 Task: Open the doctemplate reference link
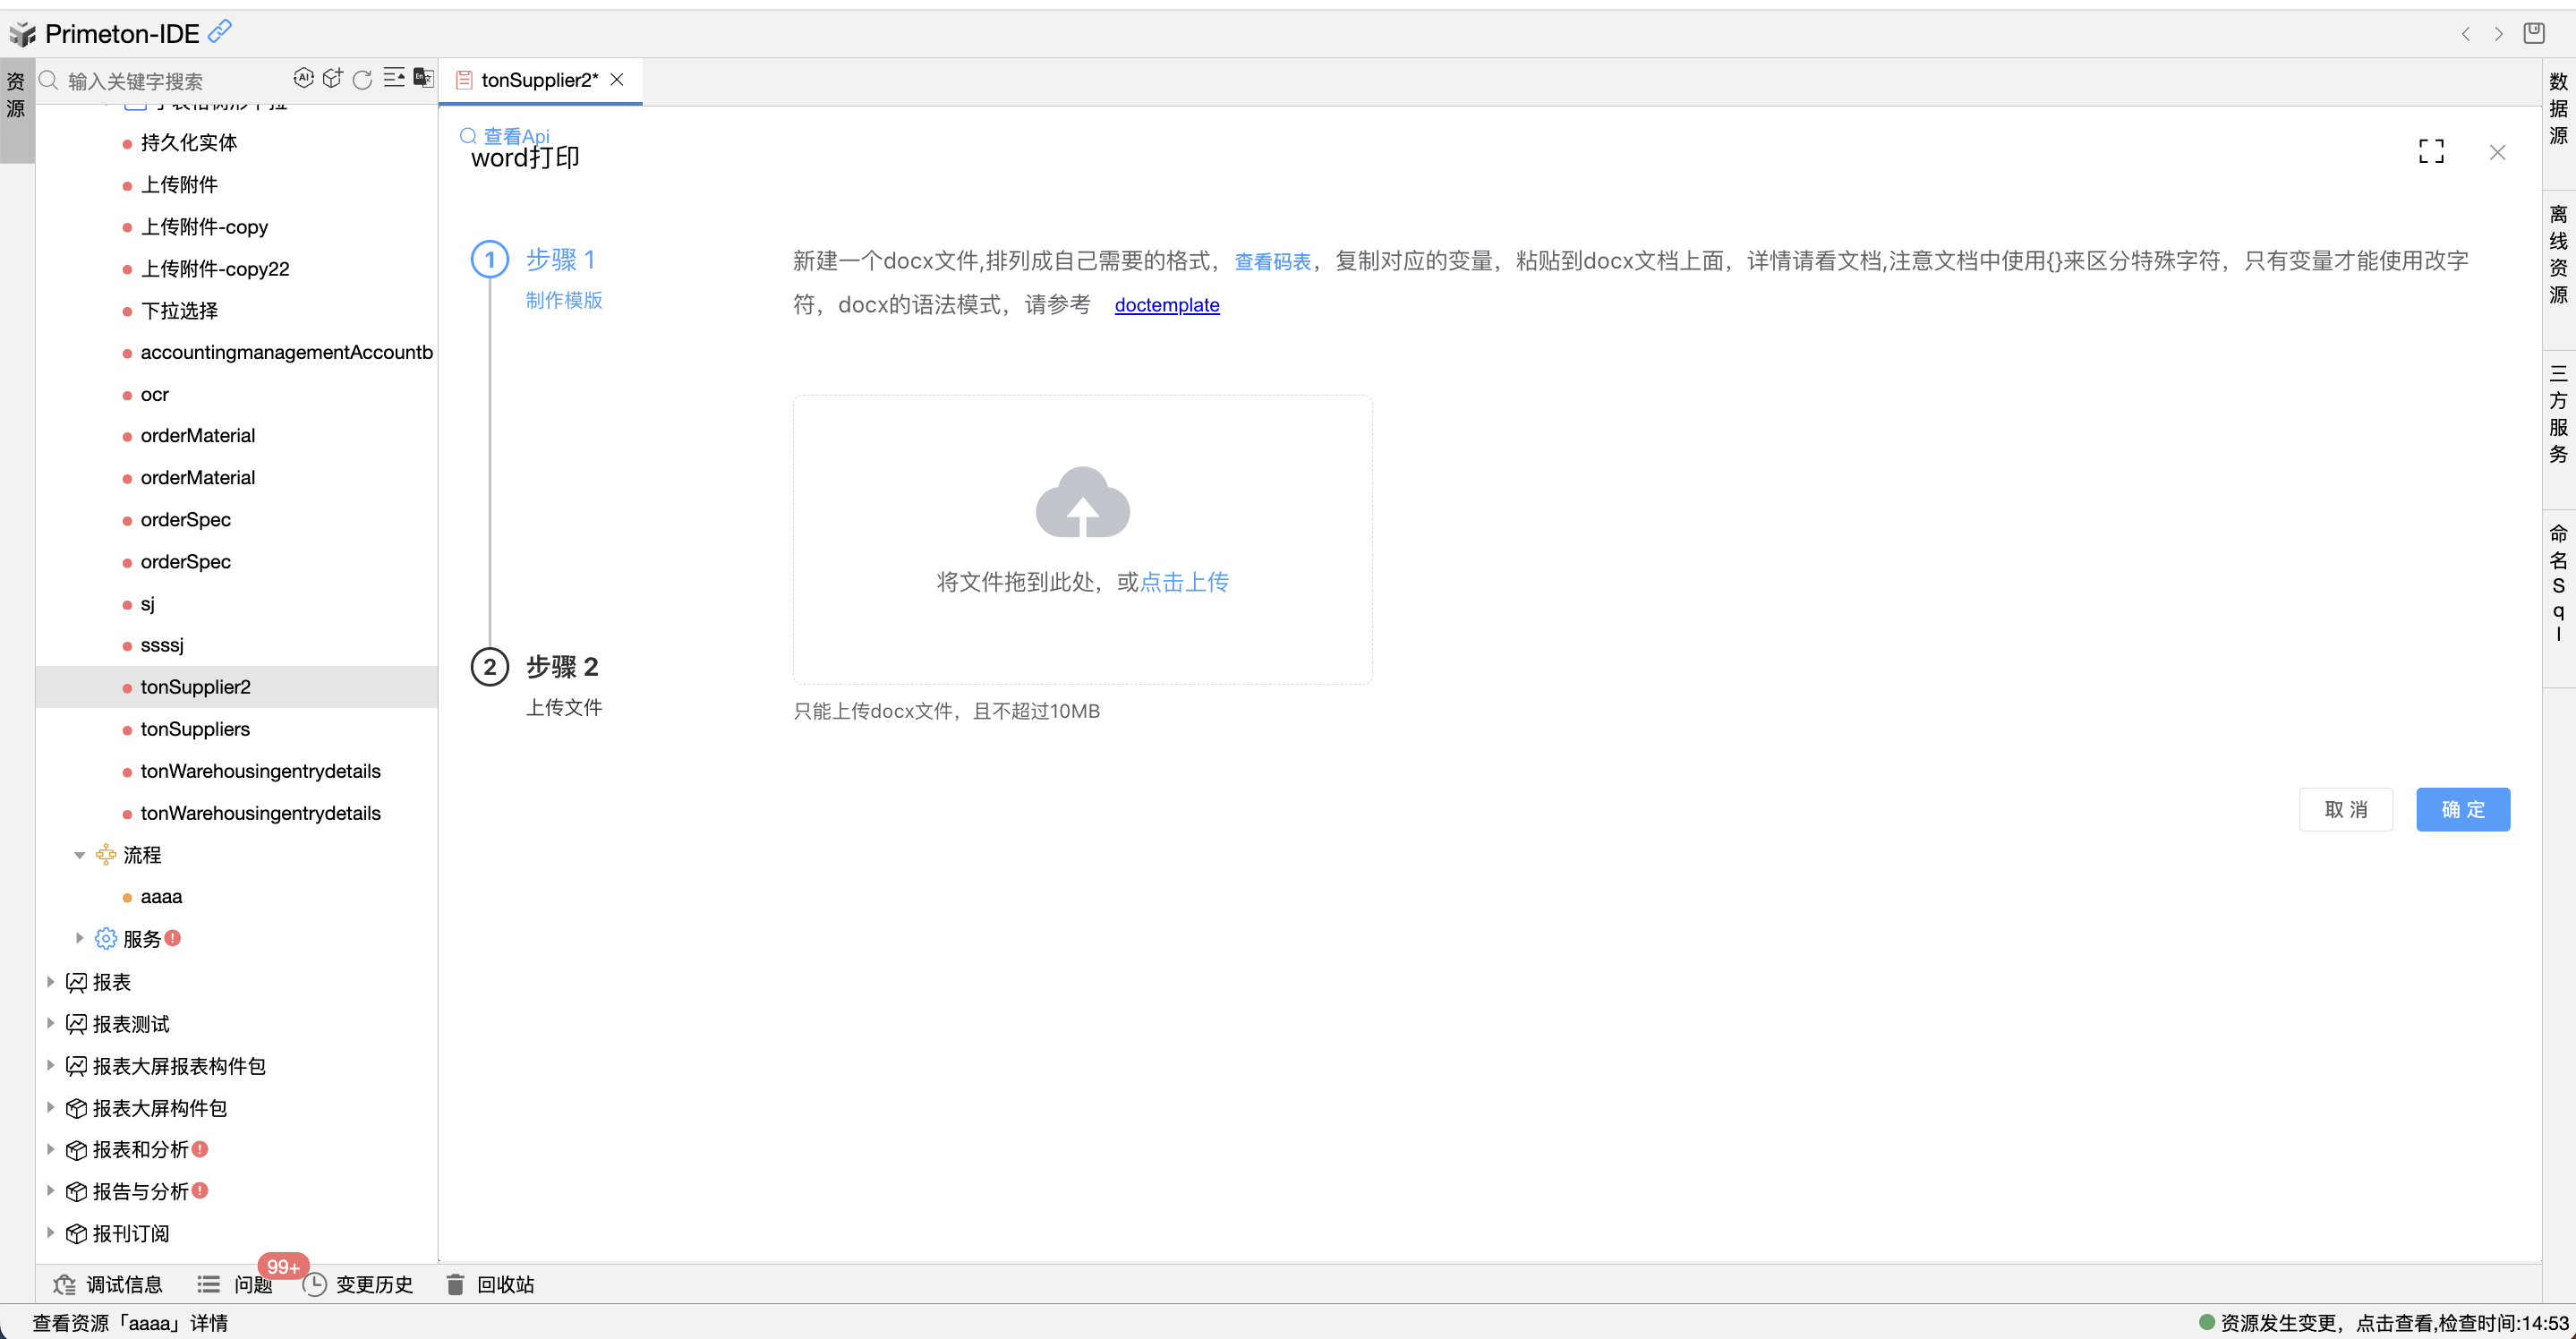(x=1166, y=305)
